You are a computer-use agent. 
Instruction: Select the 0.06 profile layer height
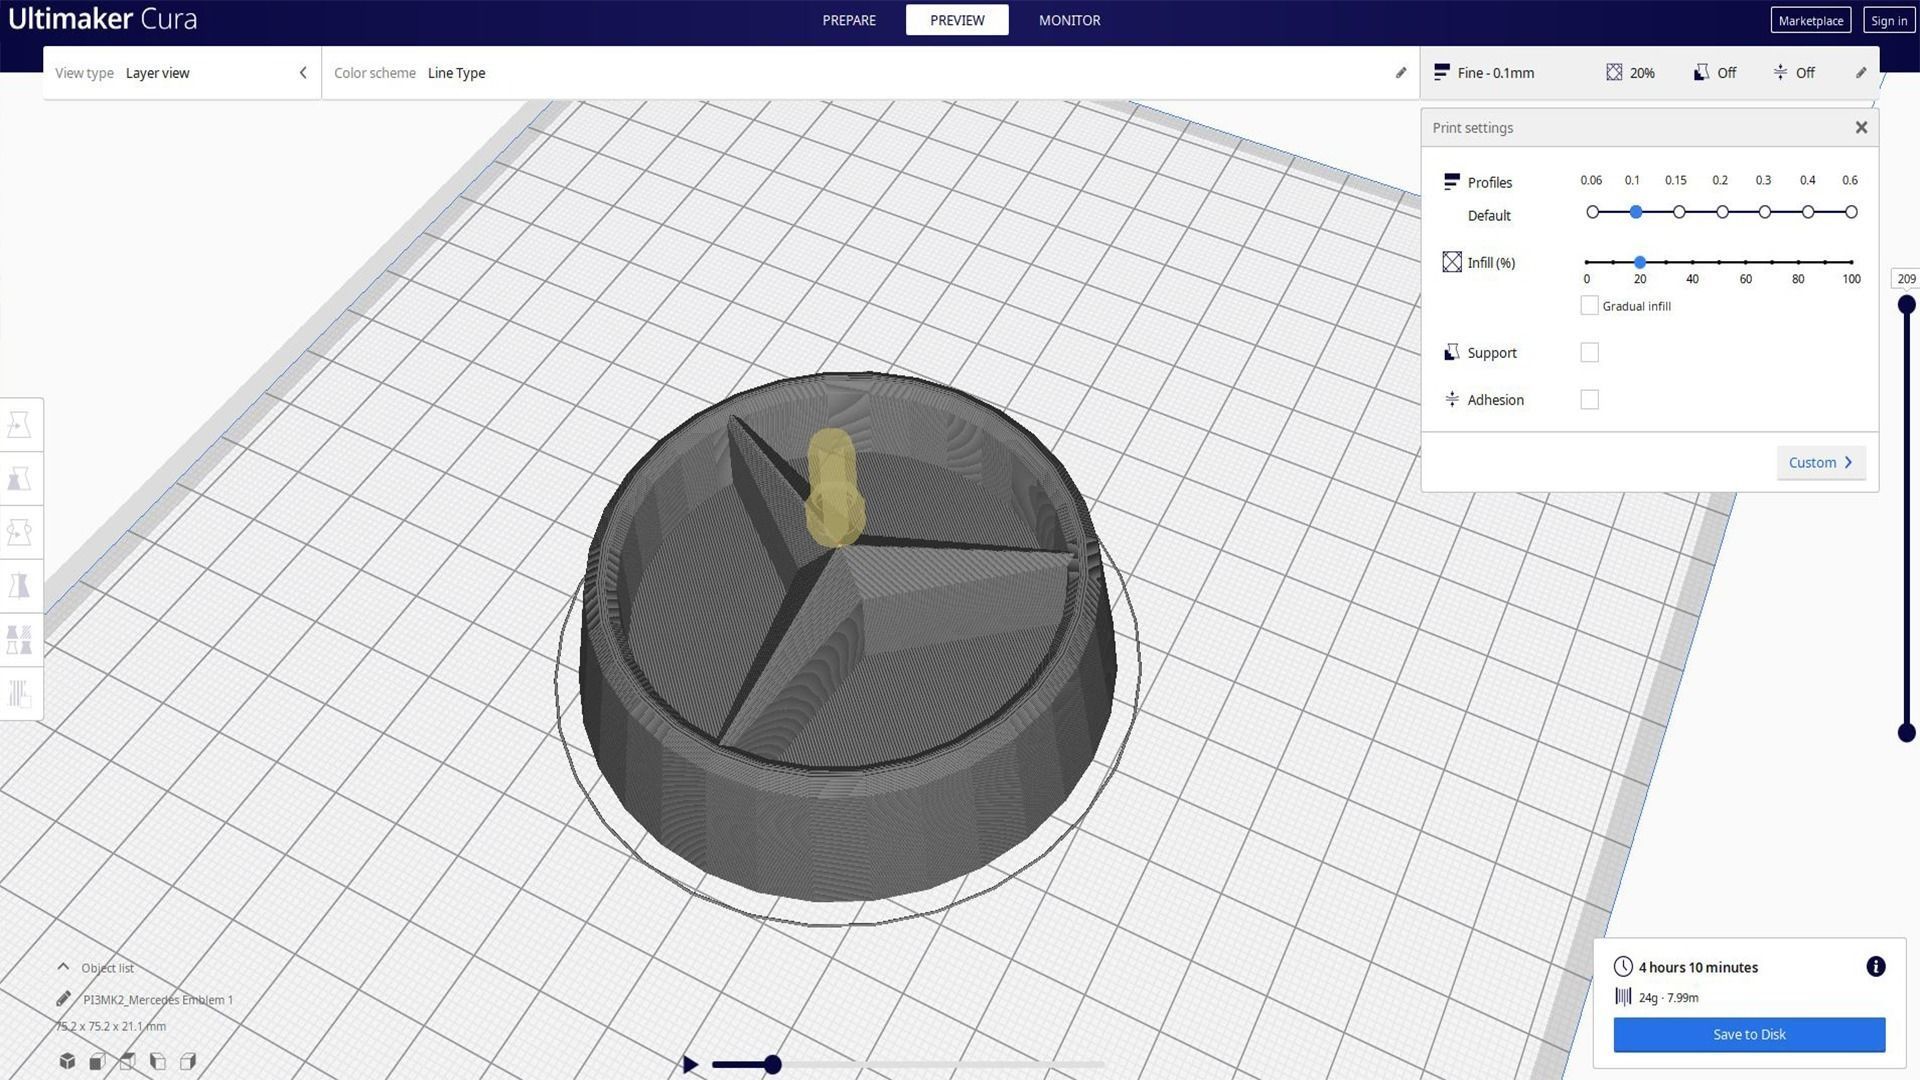point(1593,212)
